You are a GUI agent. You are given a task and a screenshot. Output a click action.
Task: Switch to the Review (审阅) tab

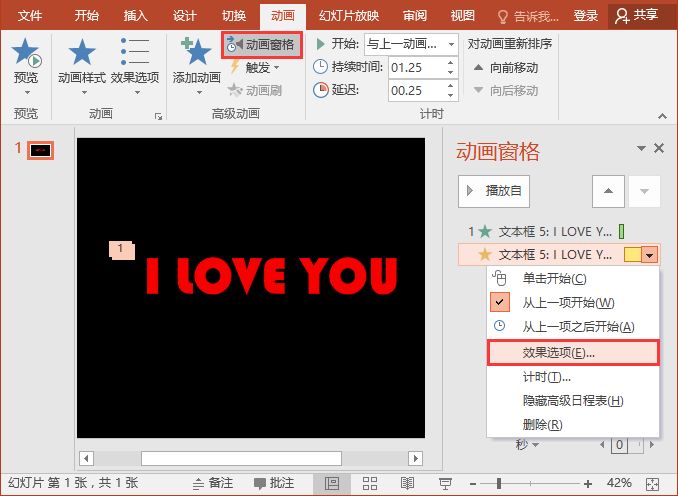415,16
